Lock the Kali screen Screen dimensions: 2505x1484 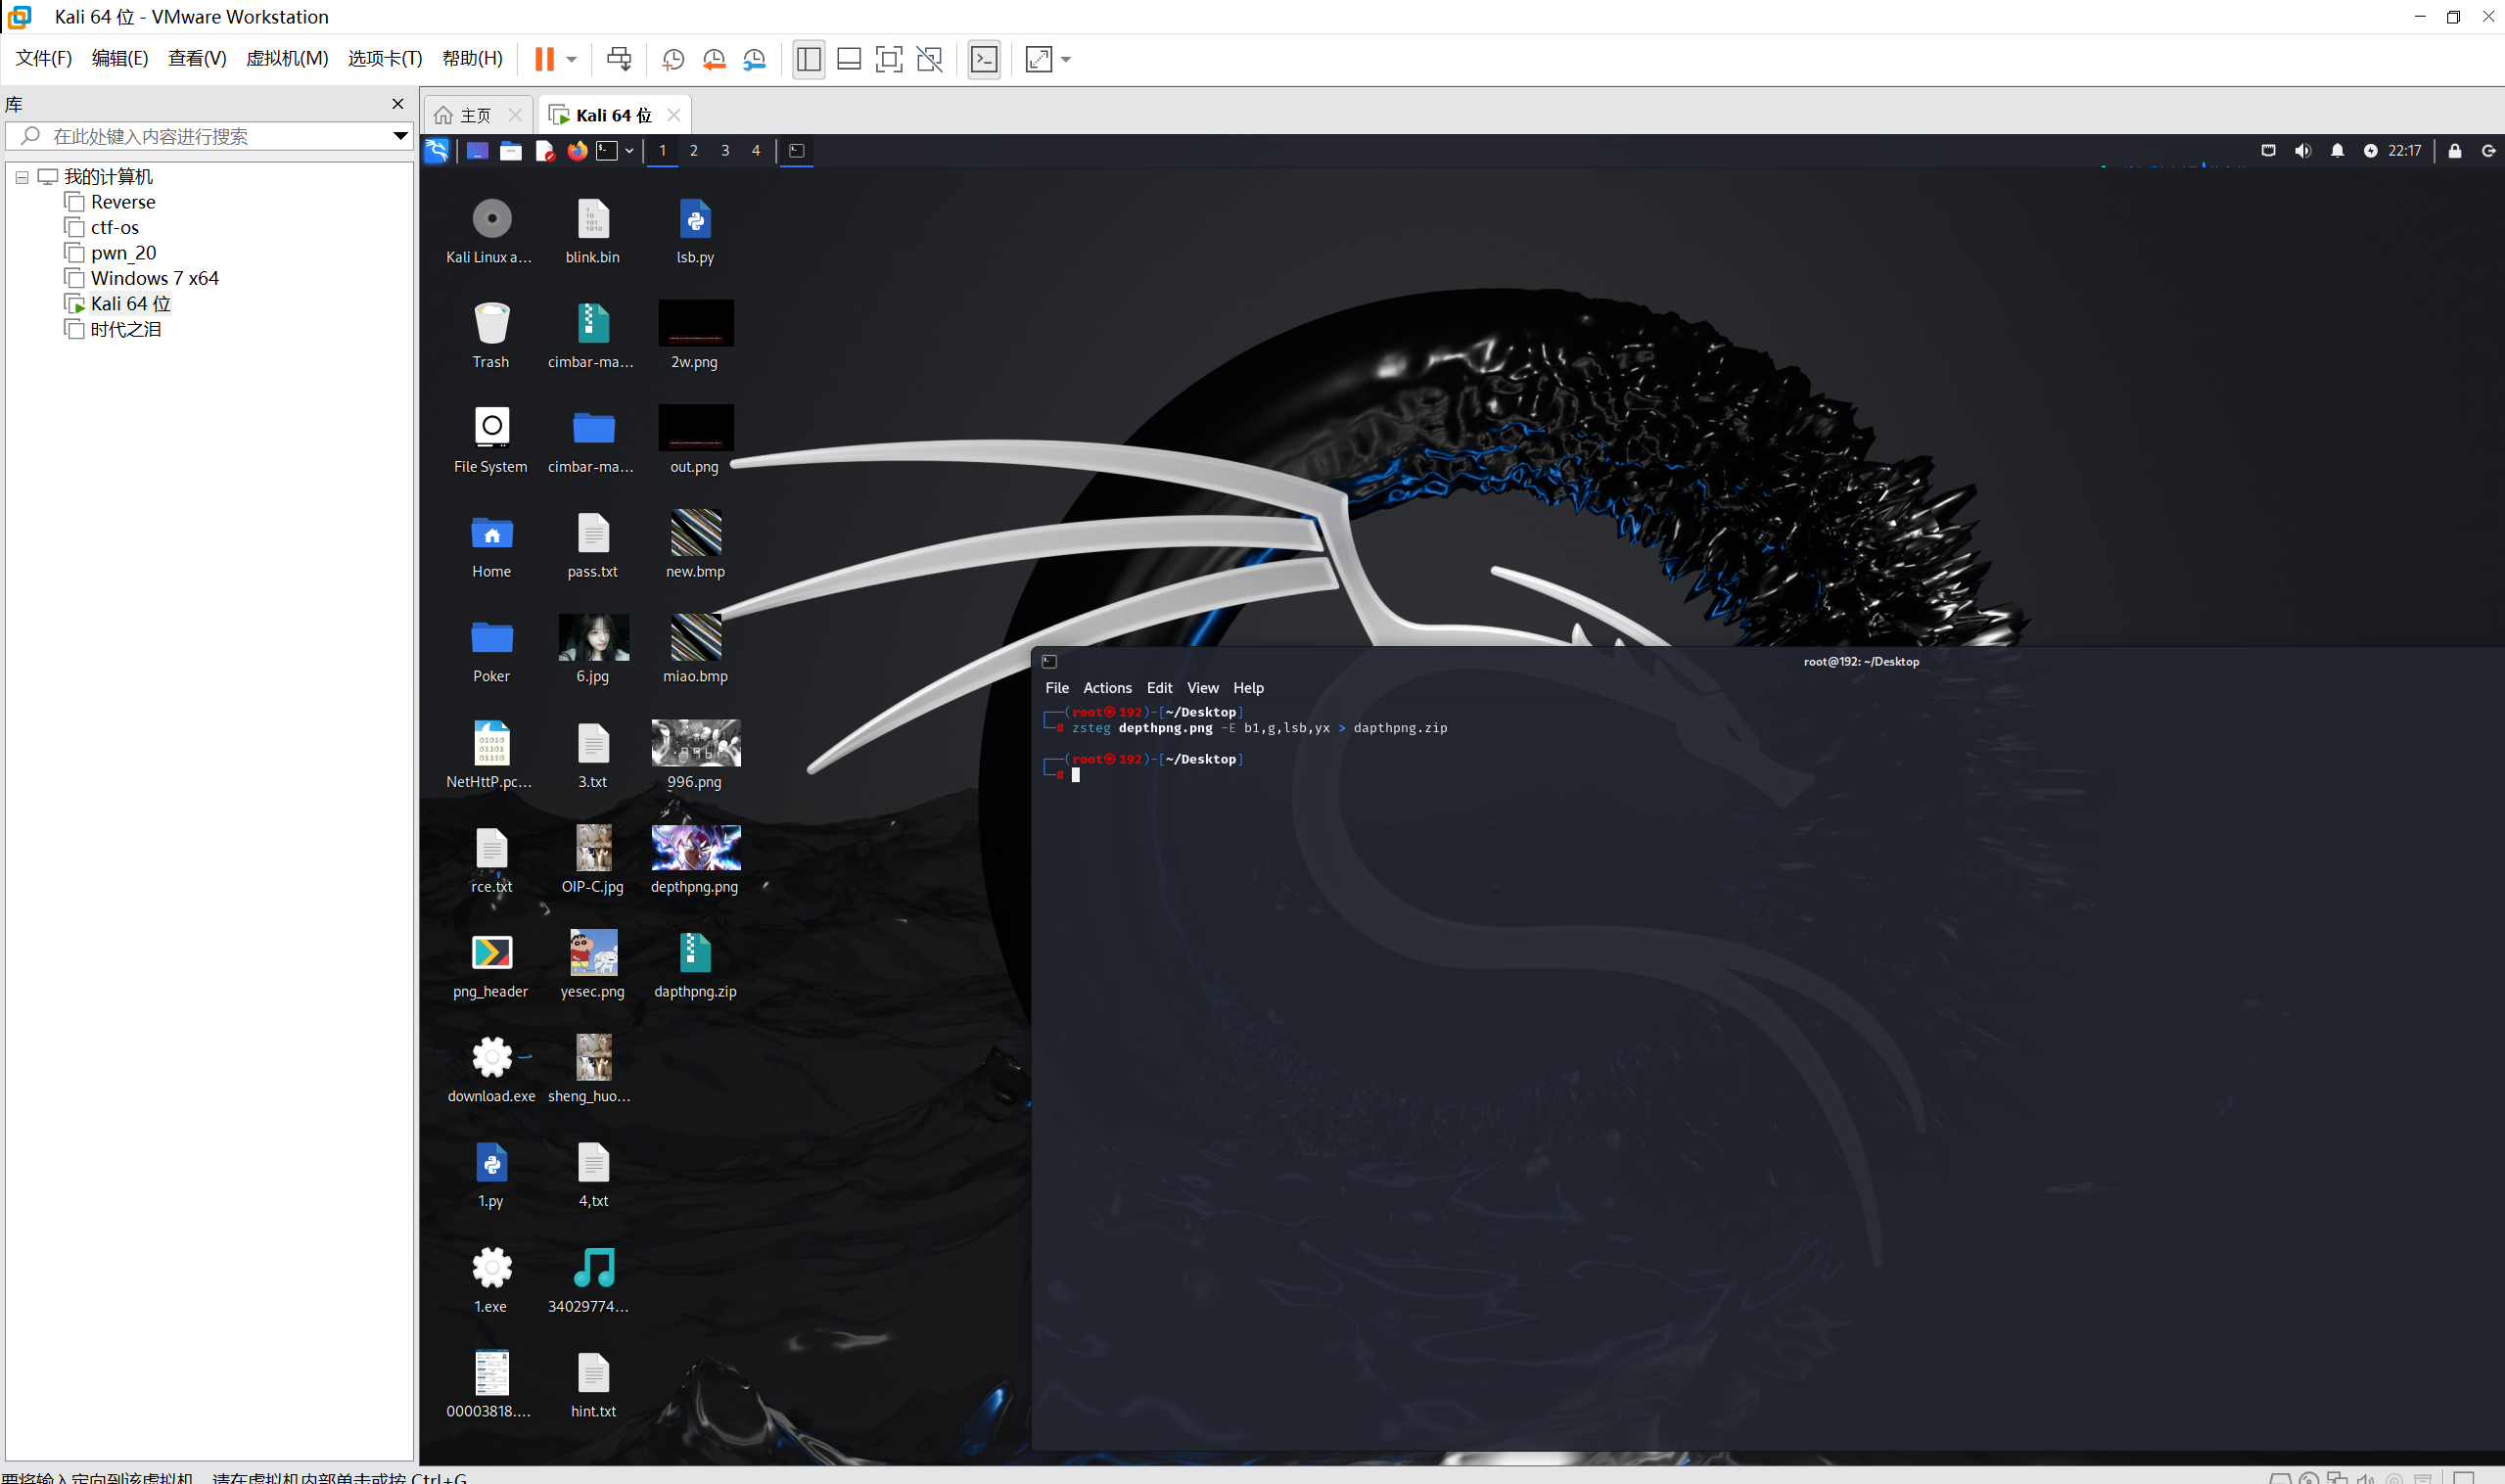click(2455, 151)
